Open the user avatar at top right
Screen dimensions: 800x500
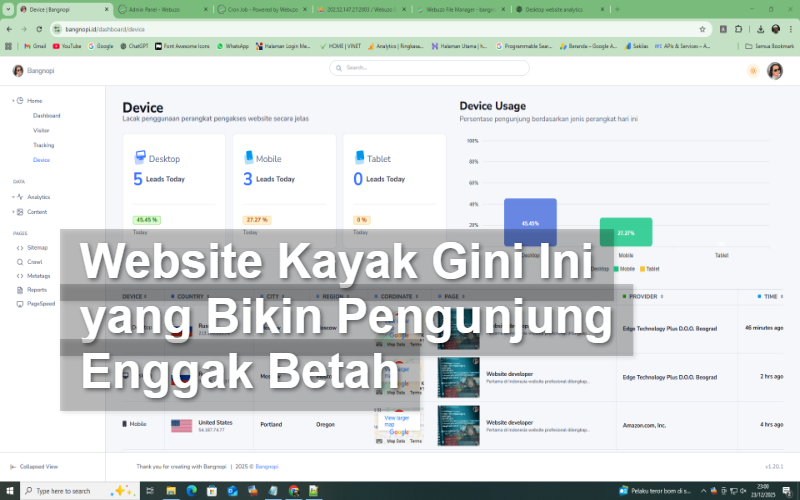tap(775, 71)
